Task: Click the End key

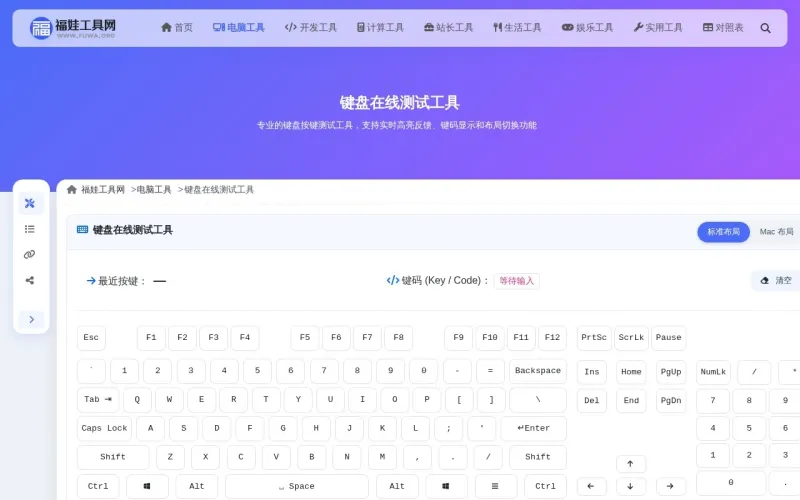Action: tap(631, 401)
